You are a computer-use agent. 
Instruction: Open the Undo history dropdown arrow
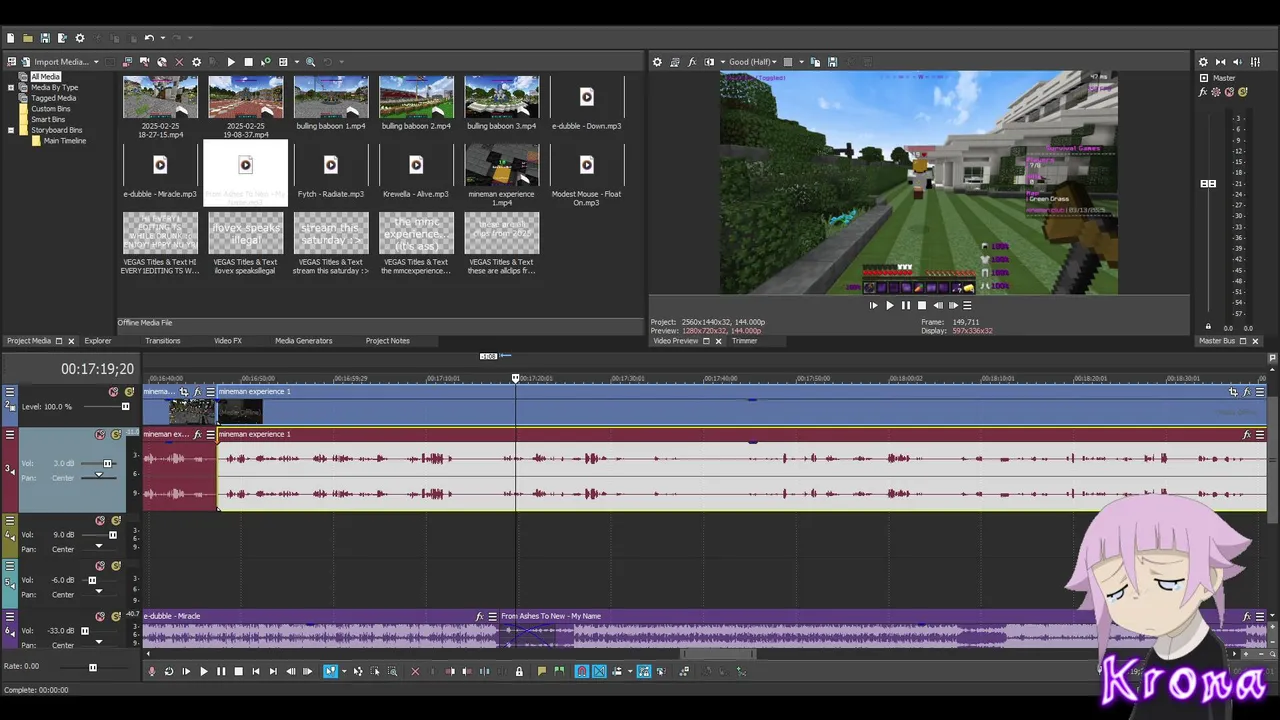click(162, 38)
